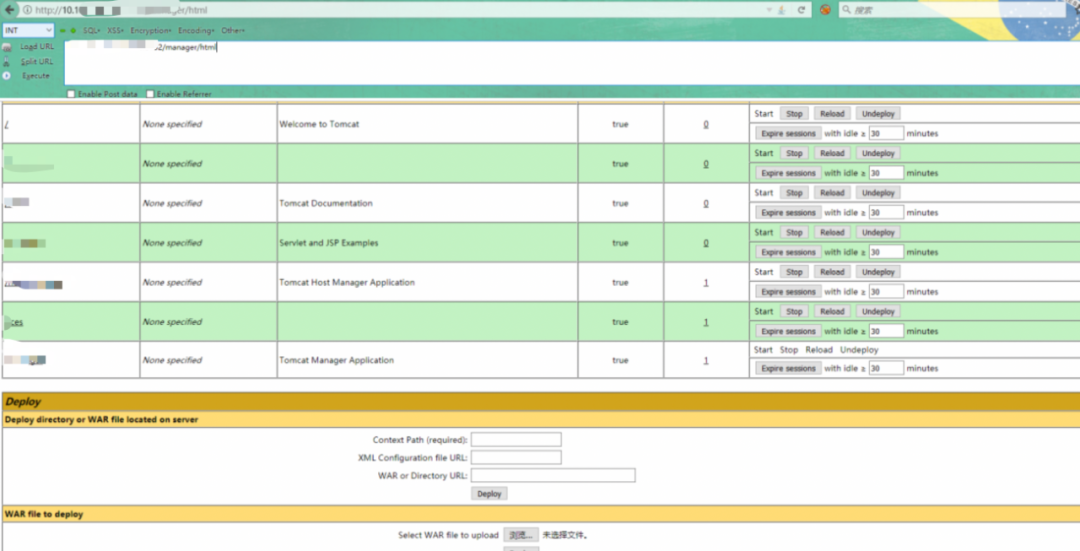Screen dimensions: 1080x551
Task: Stop the Tomcat Host Manager Application
Action: click(794, 272)
